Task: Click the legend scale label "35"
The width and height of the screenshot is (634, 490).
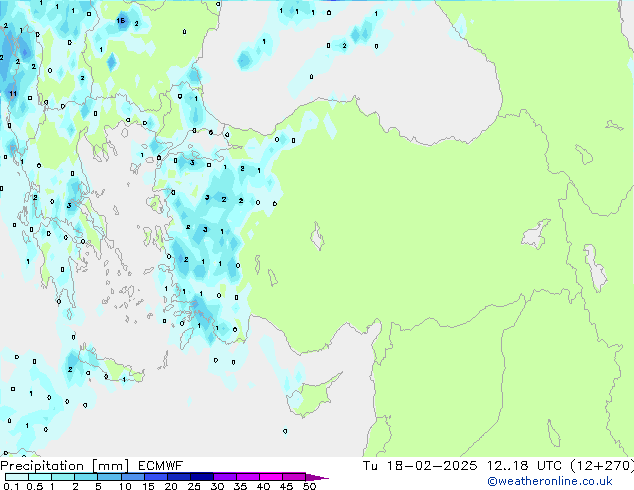Action: pos(240,486)
